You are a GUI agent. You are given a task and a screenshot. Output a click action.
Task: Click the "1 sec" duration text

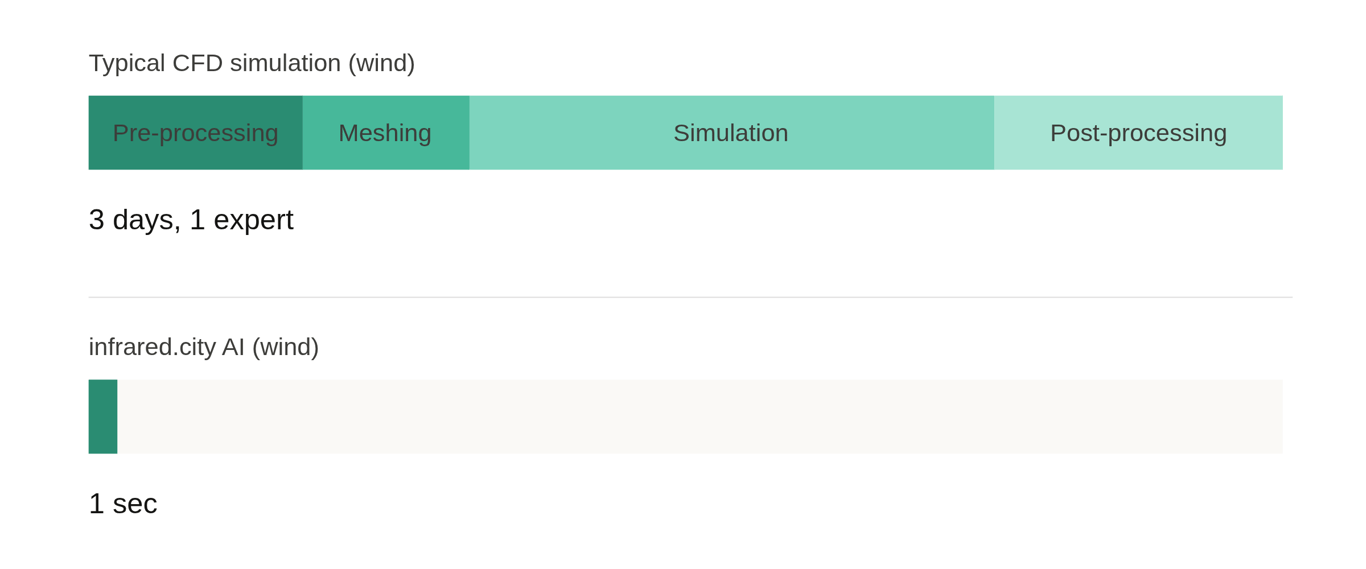pos(123,504)
